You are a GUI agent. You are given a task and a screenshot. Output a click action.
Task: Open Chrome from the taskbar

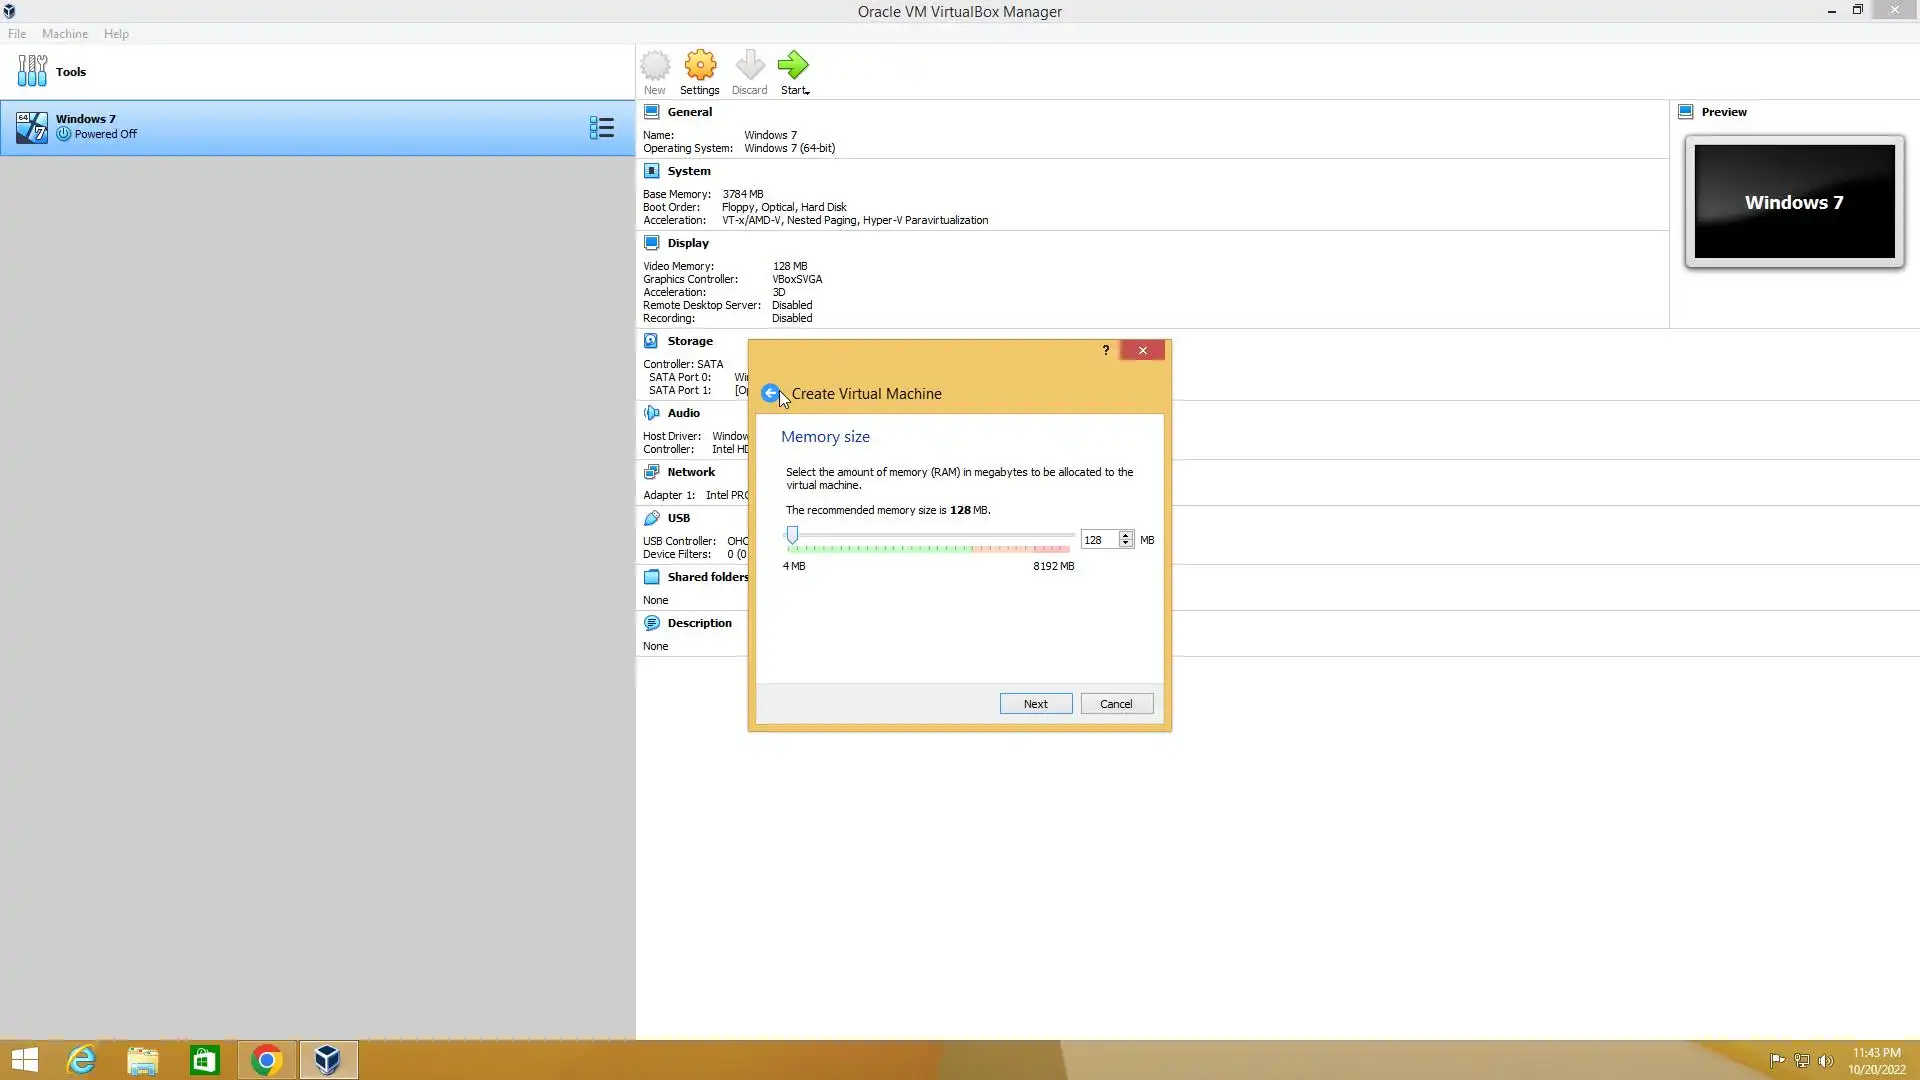pyautogui.click(x=266, y=1060)
